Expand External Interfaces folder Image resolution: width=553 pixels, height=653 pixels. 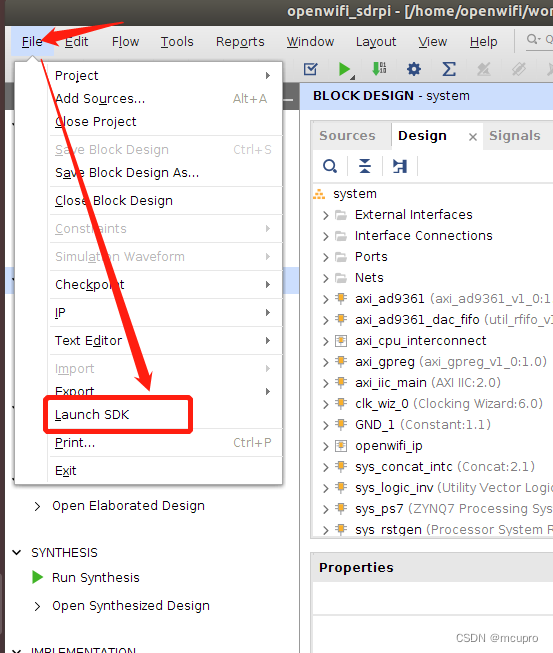[326, 215]
